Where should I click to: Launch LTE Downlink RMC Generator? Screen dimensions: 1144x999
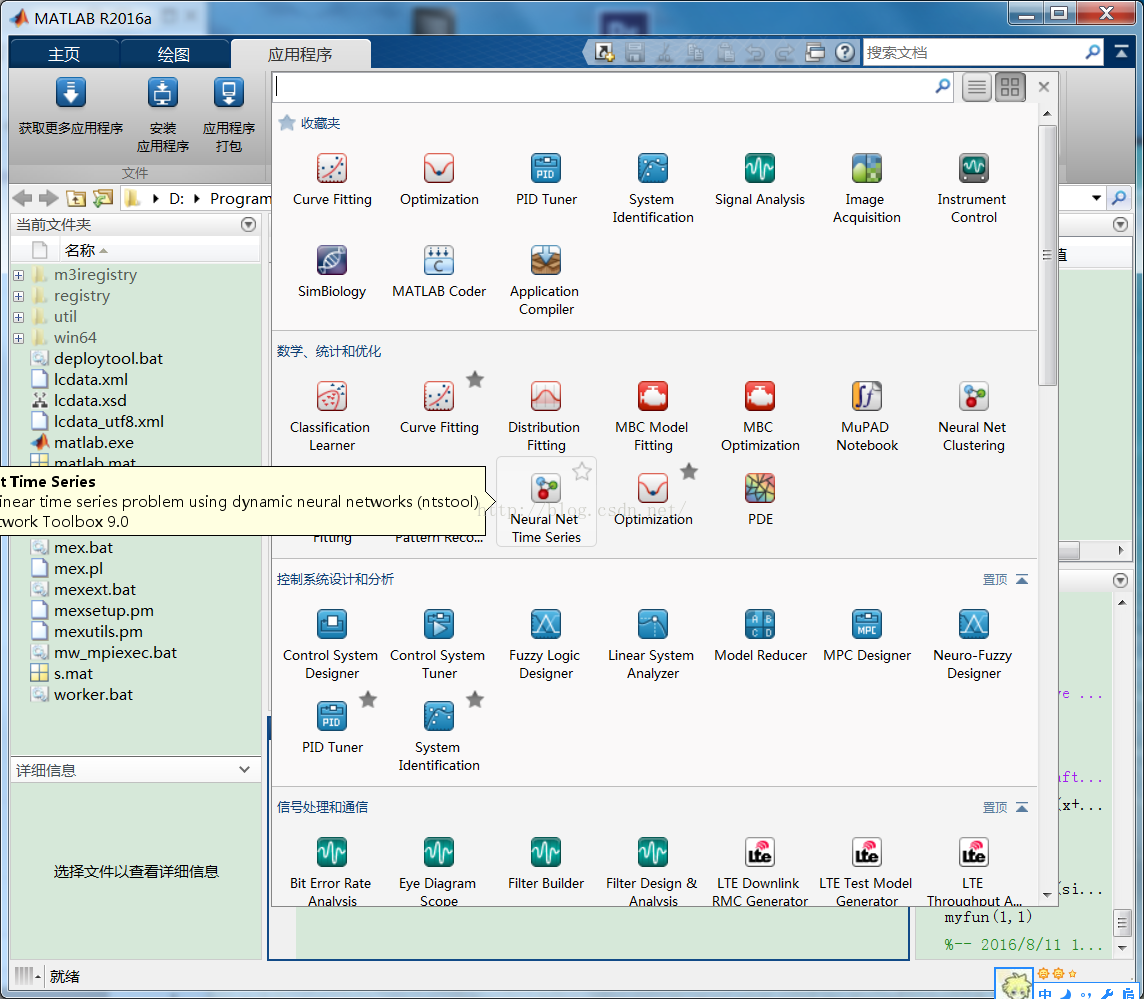tap(760, 871)
